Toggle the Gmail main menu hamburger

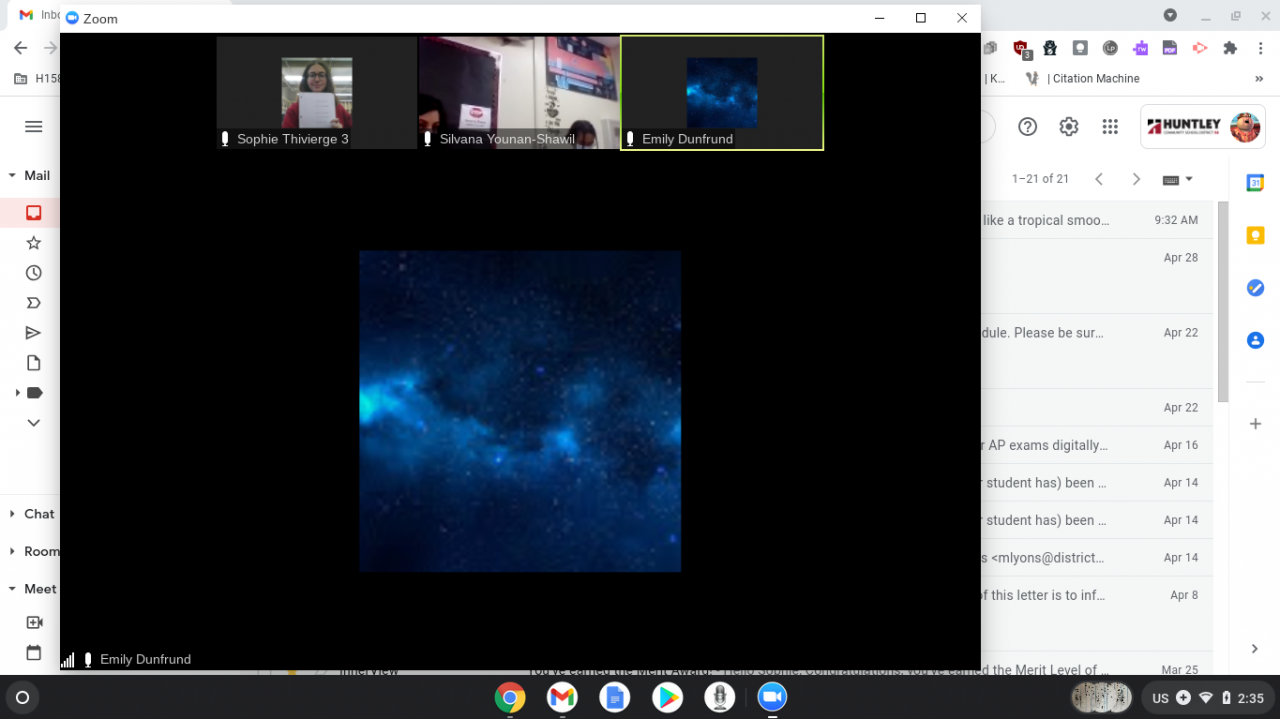click(x=33, y=127)
